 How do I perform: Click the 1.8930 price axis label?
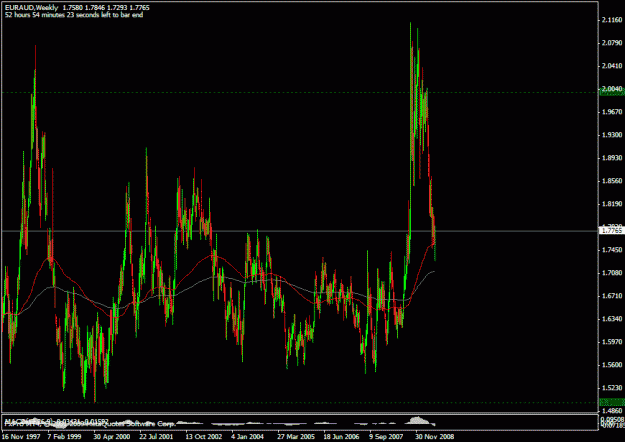[613, 158]
